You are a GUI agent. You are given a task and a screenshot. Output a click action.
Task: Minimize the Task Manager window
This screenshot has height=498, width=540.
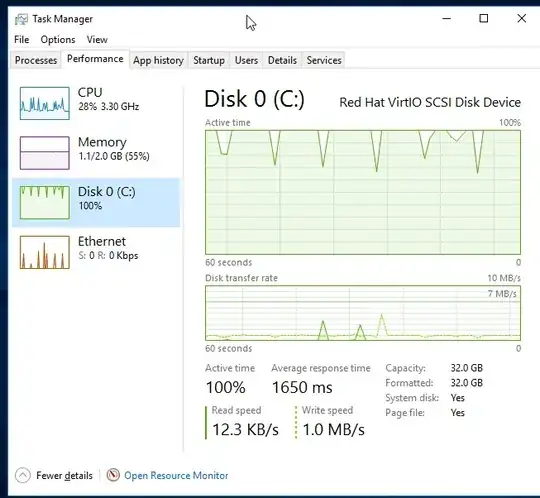point(447,19)
